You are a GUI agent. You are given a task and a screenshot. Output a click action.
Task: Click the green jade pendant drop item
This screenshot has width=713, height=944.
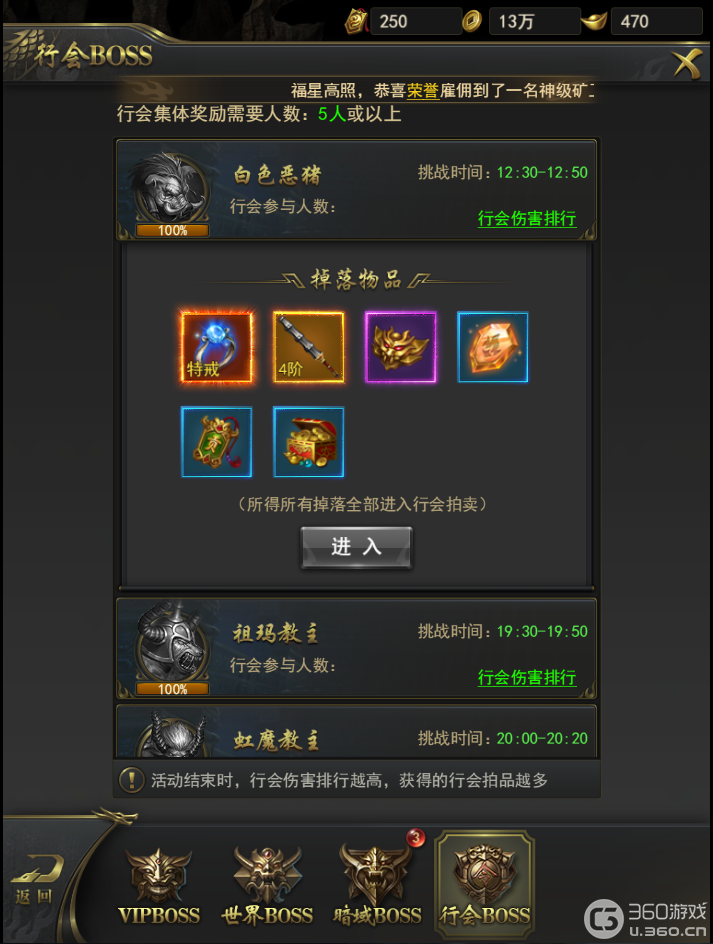[217, 442]
